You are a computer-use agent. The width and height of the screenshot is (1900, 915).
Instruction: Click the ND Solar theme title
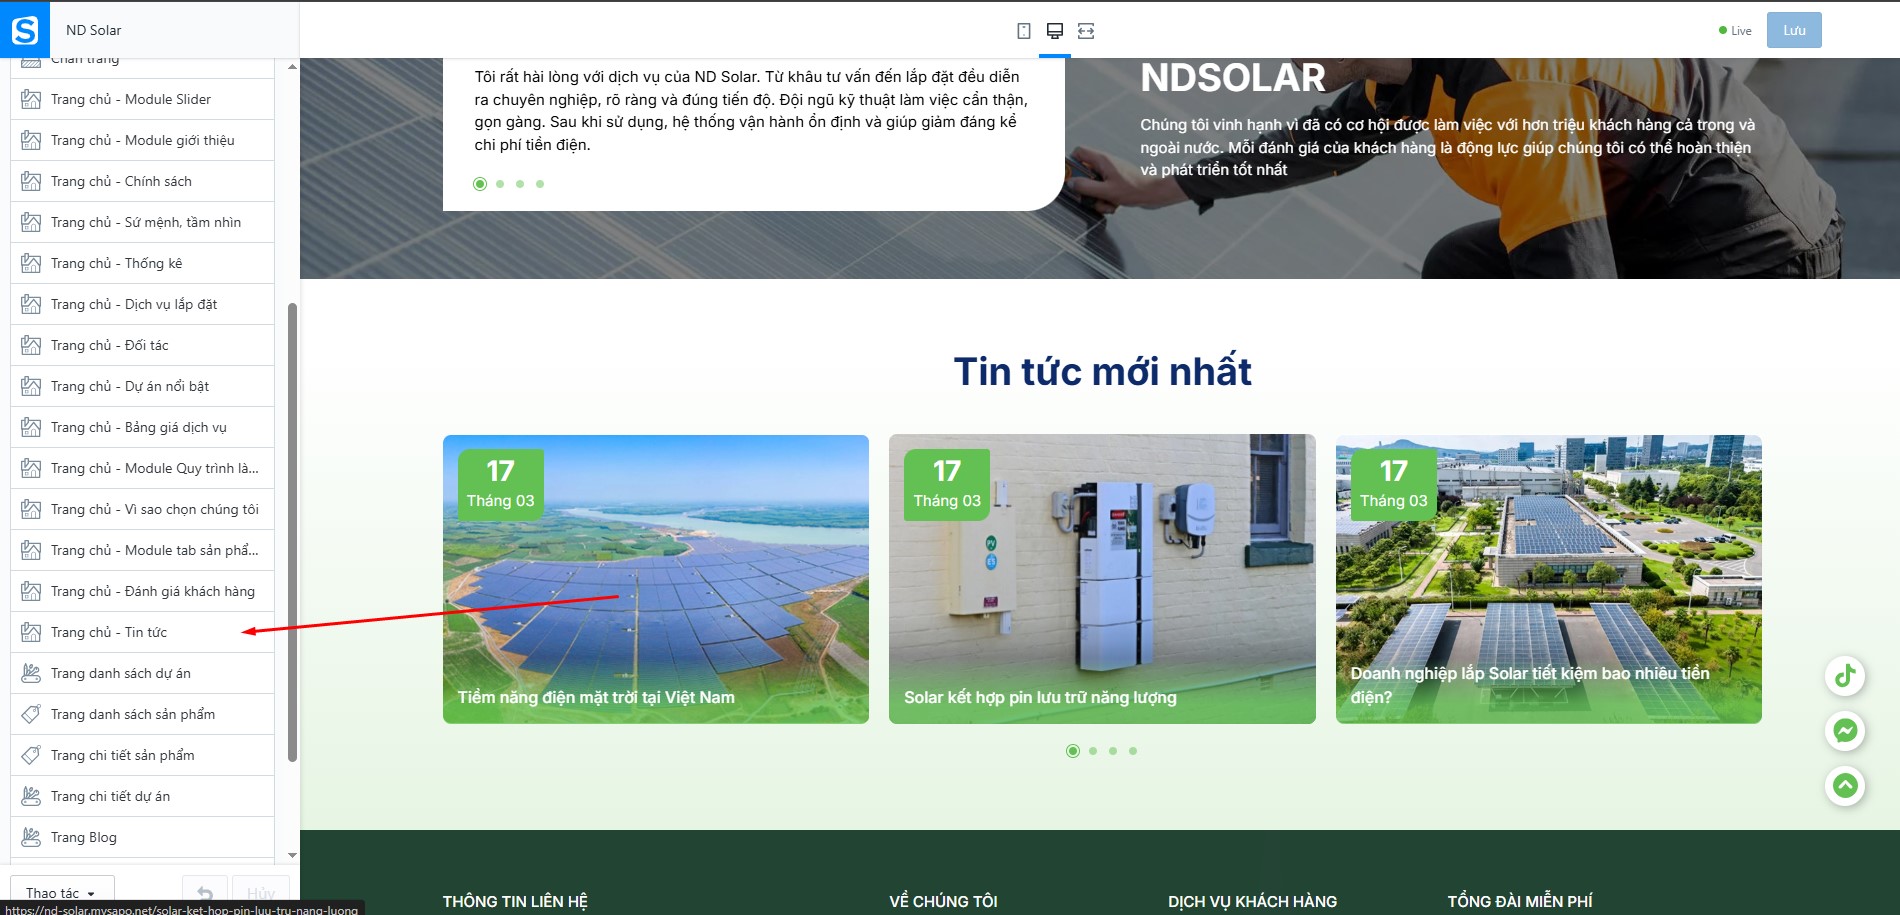point(94,30)
